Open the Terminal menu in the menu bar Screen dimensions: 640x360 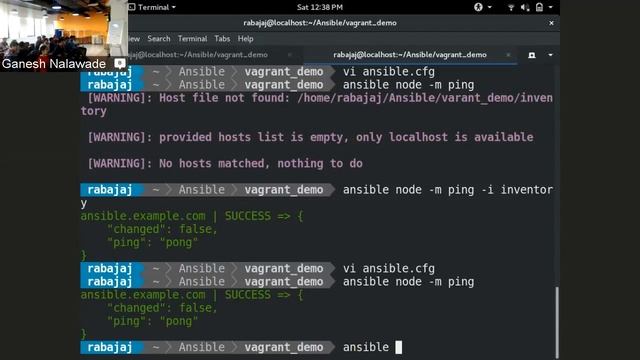click(x=192, y=39)
